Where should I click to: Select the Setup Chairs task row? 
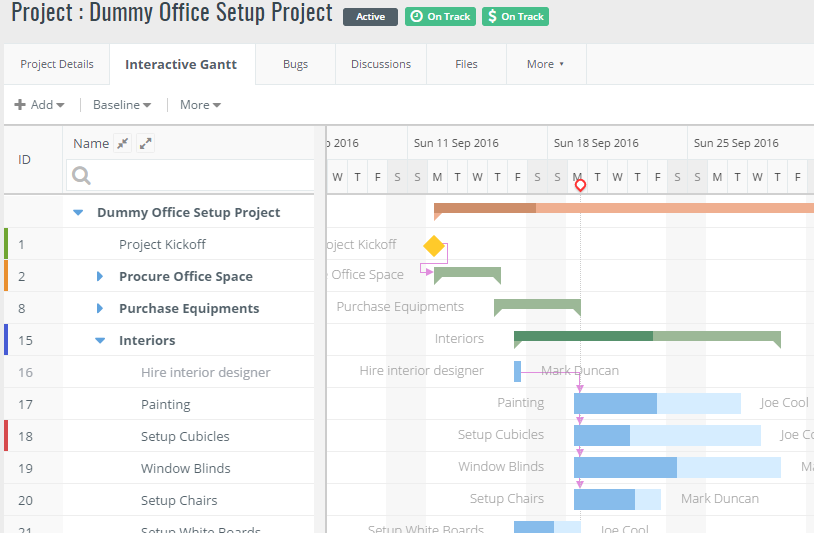pyautogui.click(x=159, y=500)
